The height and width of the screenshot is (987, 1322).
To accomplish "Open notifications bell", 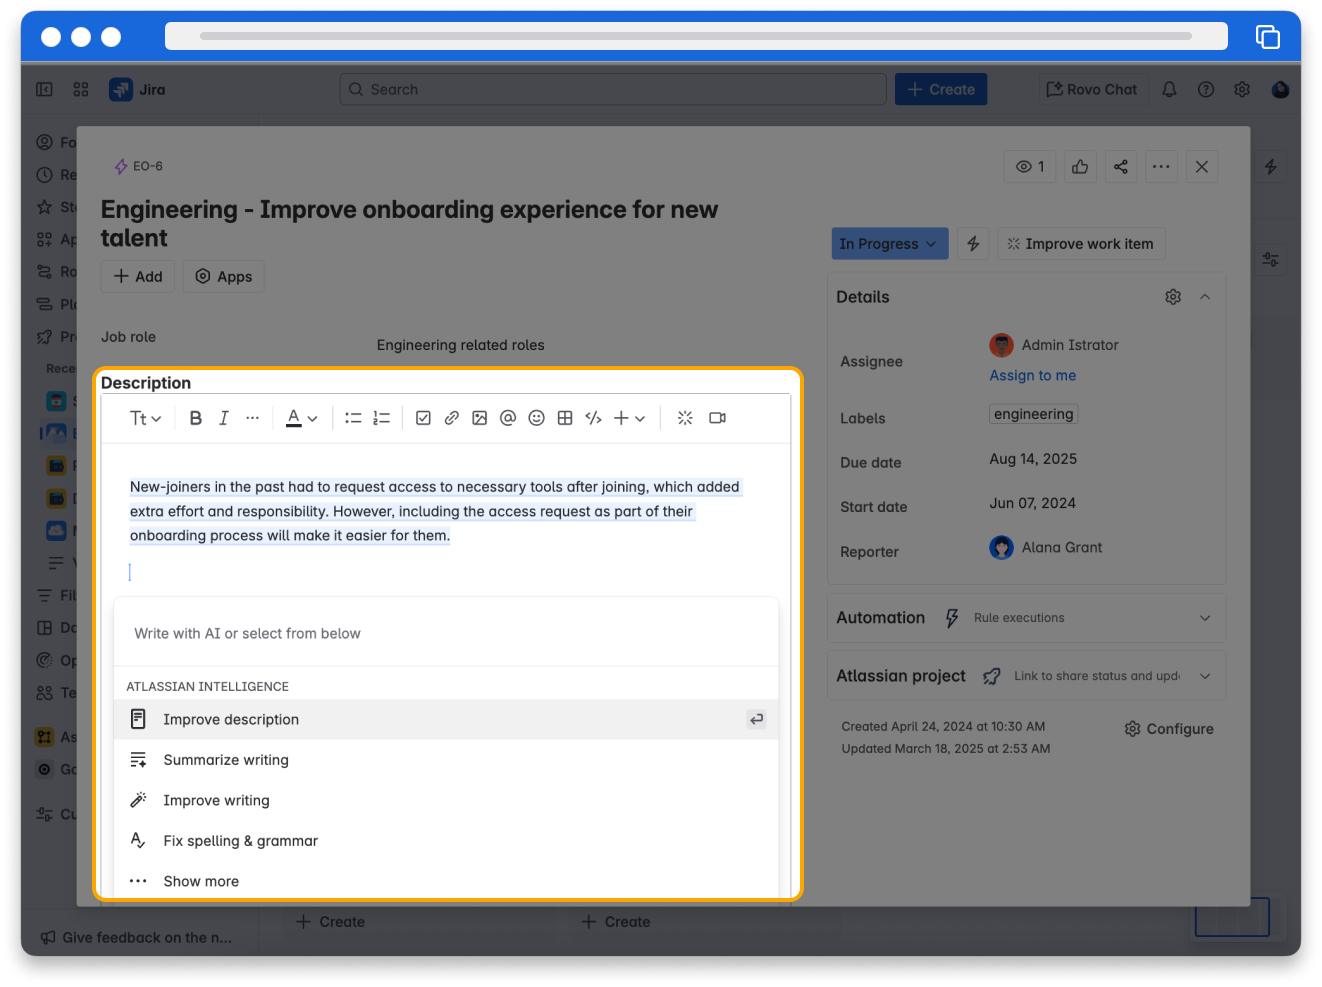I will [x=1169, y=89].
